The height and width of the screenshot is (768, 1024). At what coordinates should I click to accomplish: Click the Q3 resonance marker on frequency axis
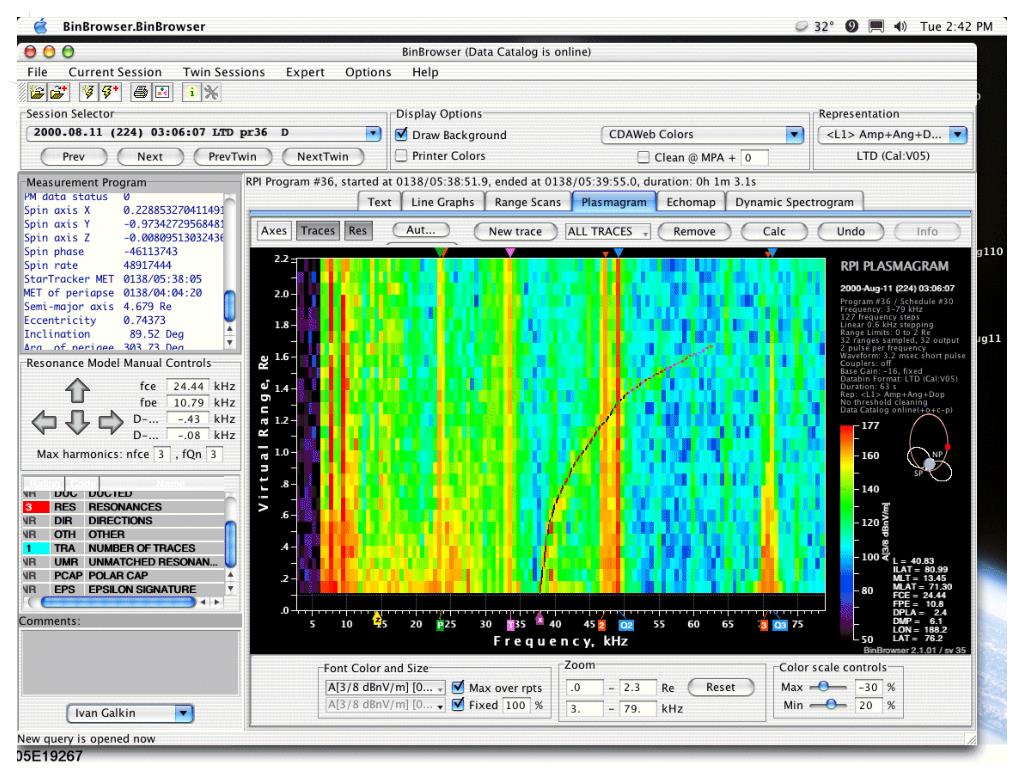coord(780,625)
